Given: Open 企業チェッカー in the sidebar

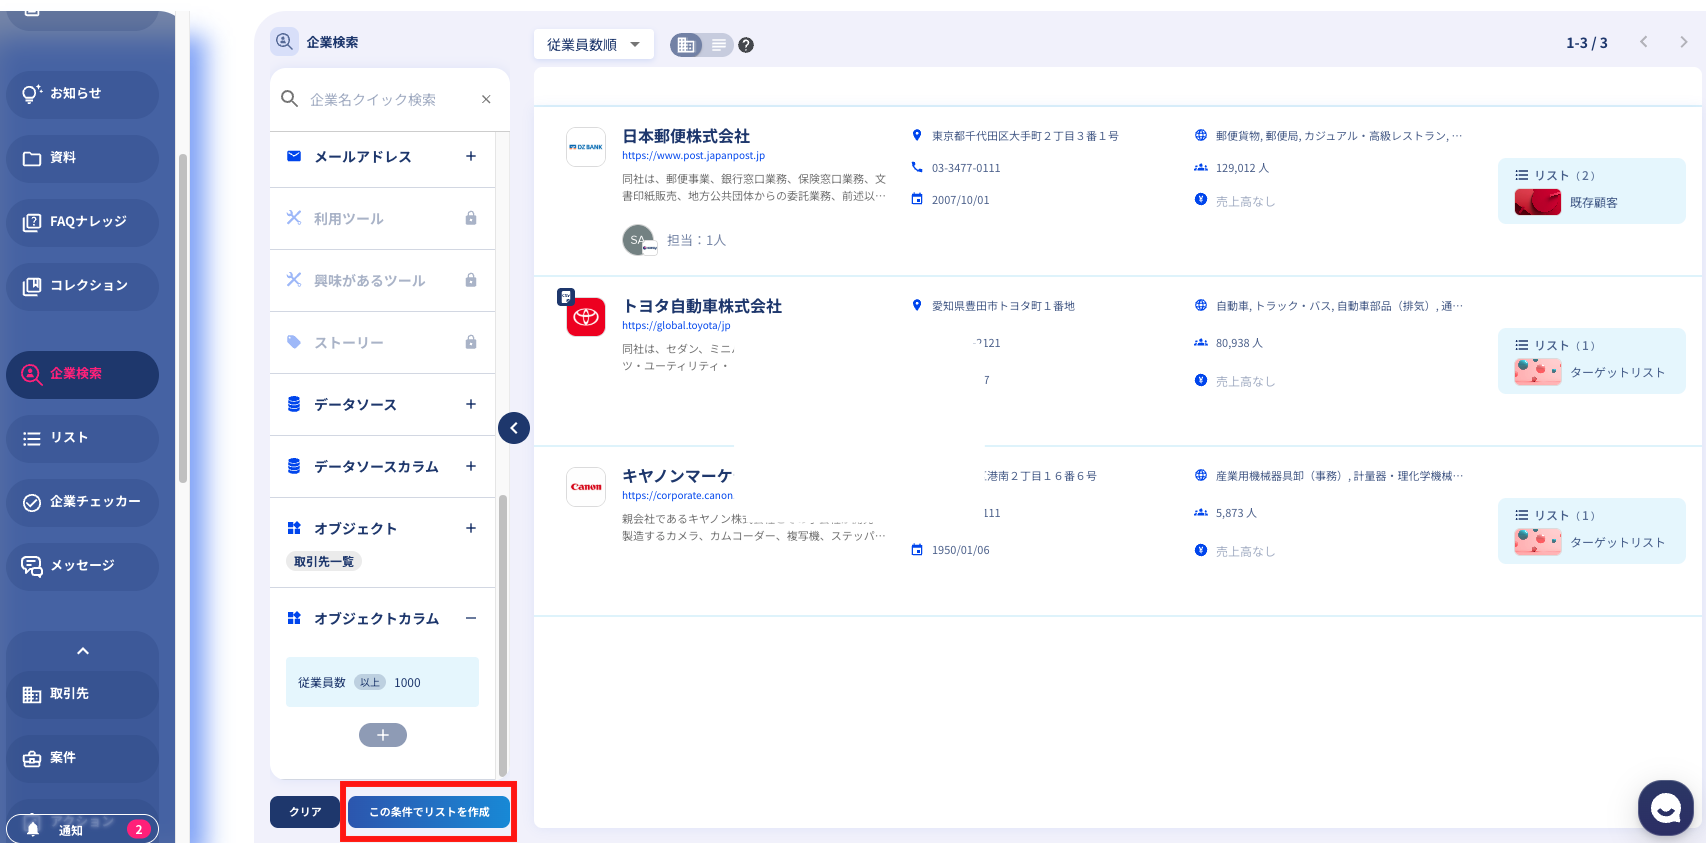Looking at the screenshot, I should click(x=82, y=502).
